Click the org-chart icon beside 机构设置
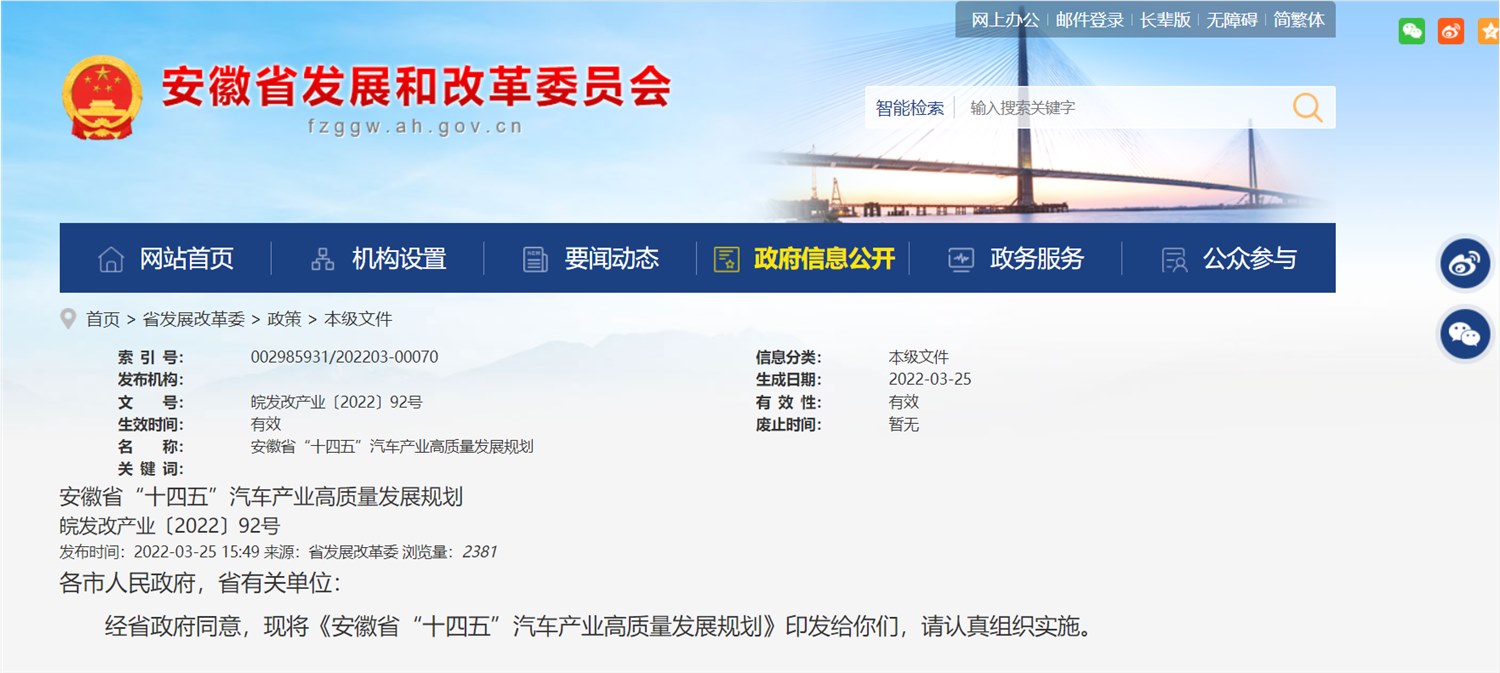The image size is (1500, 673). pos(322,258)
